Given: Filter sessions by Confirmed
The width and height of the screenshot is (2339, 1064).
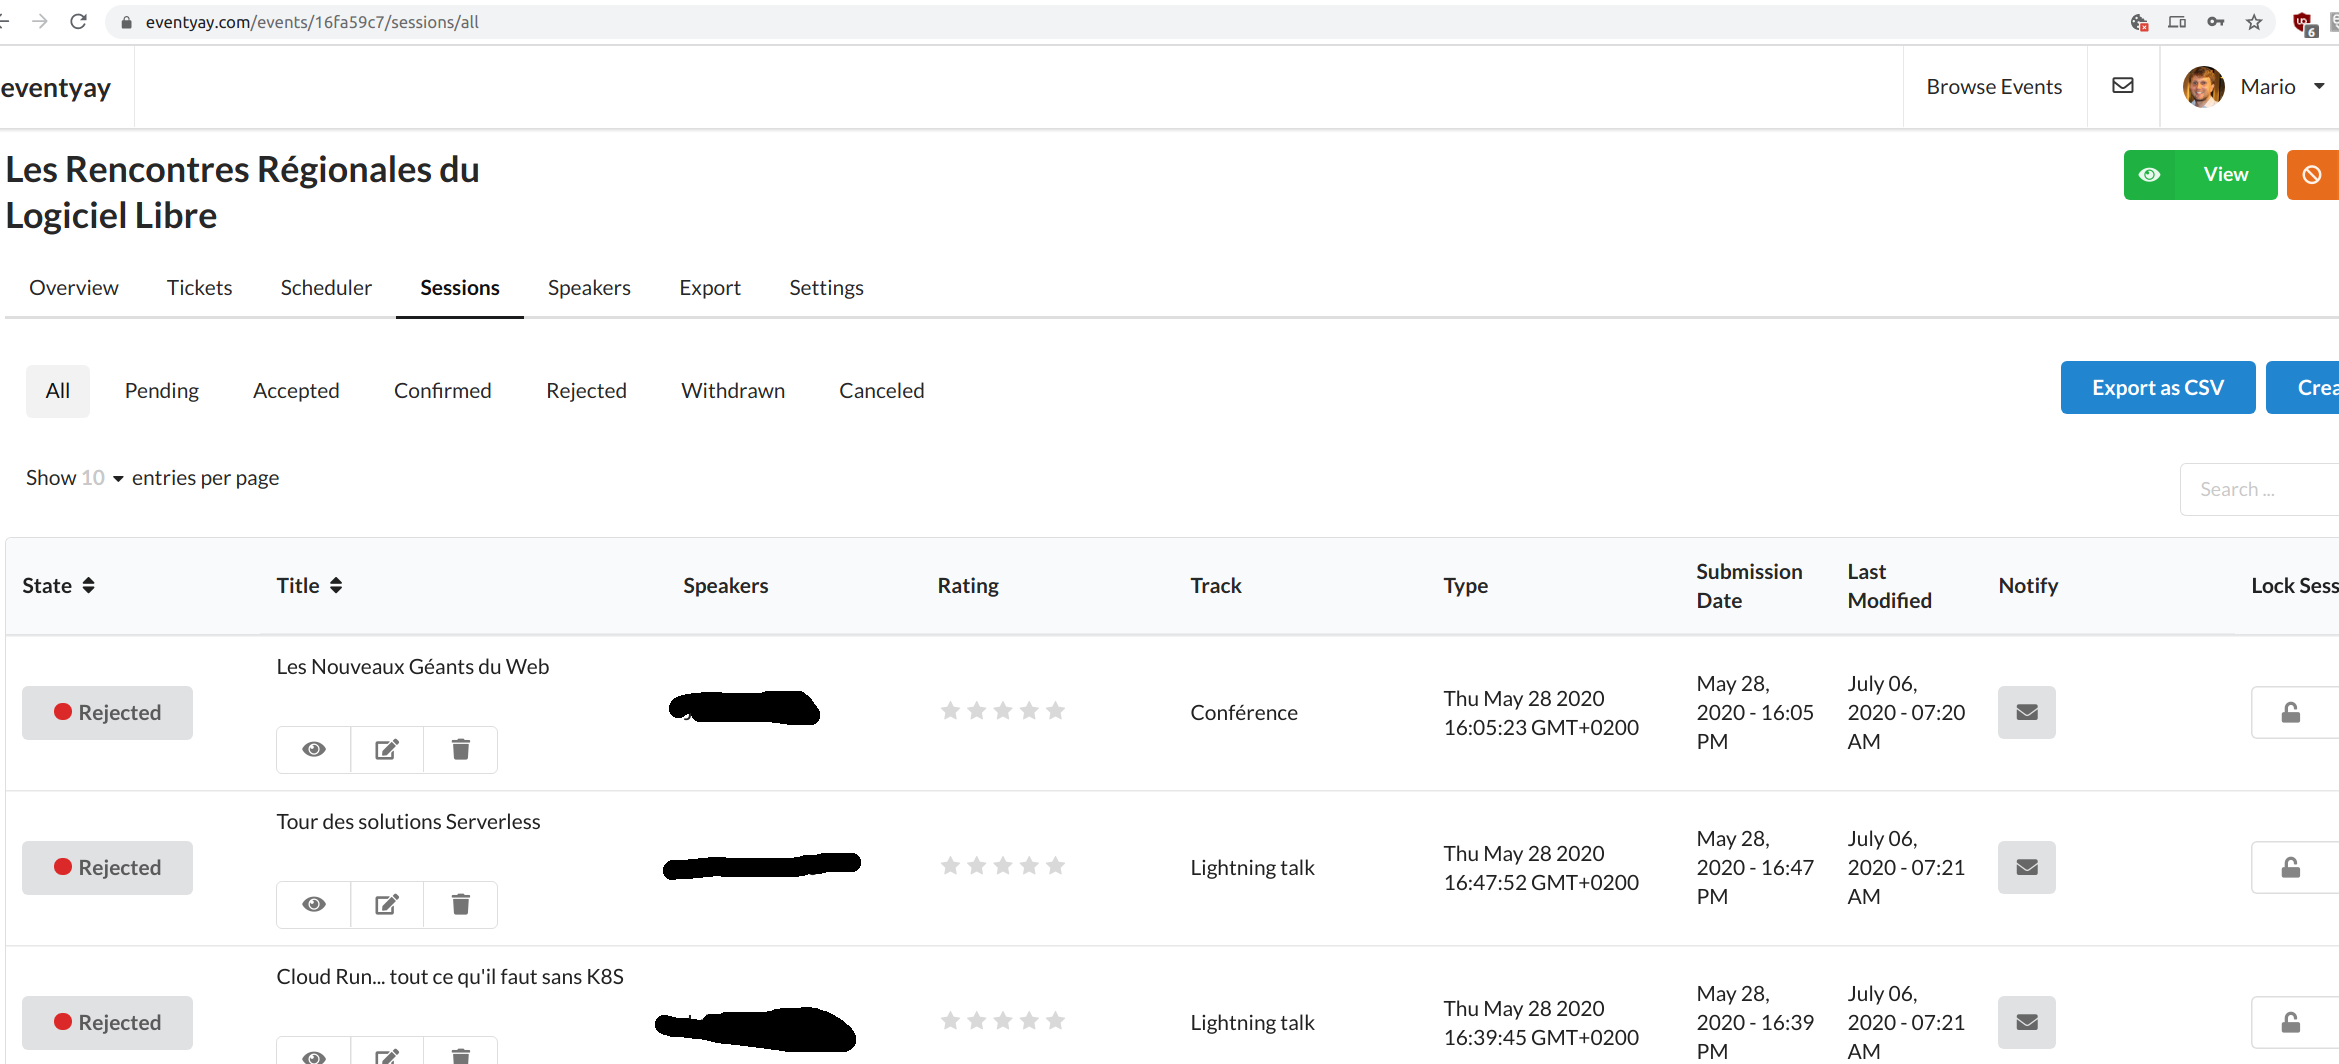Looking at the screenshot, I should point(443,391).
